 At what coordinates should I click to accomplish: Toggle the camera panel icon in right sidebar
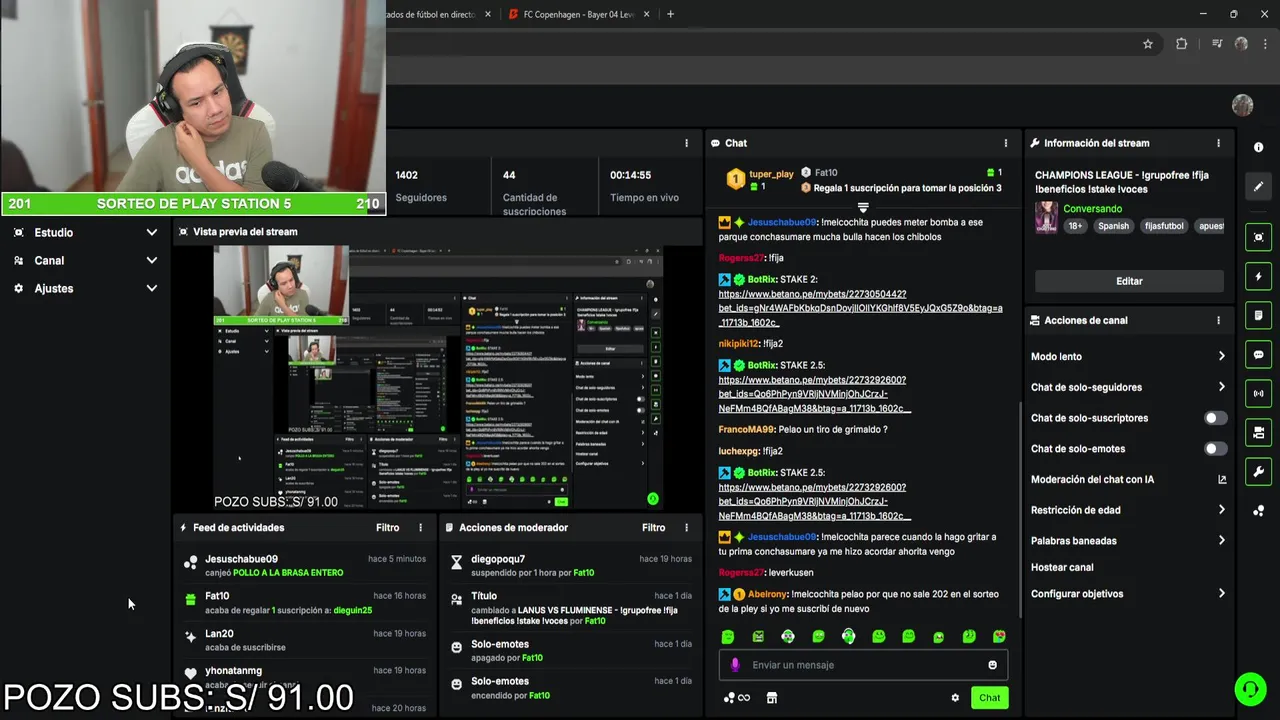point(1258,432)
